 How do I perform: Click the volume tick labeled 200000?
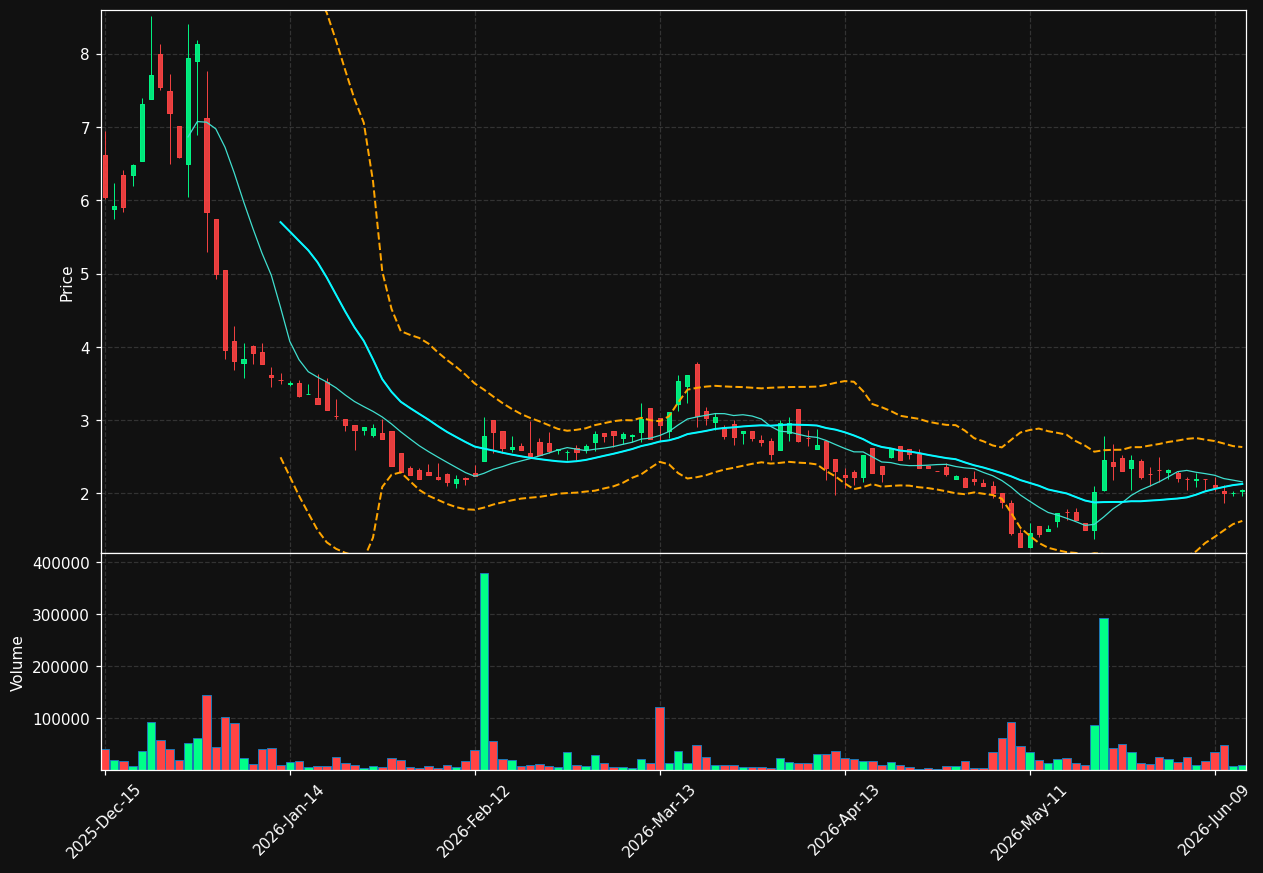point(62,667)
